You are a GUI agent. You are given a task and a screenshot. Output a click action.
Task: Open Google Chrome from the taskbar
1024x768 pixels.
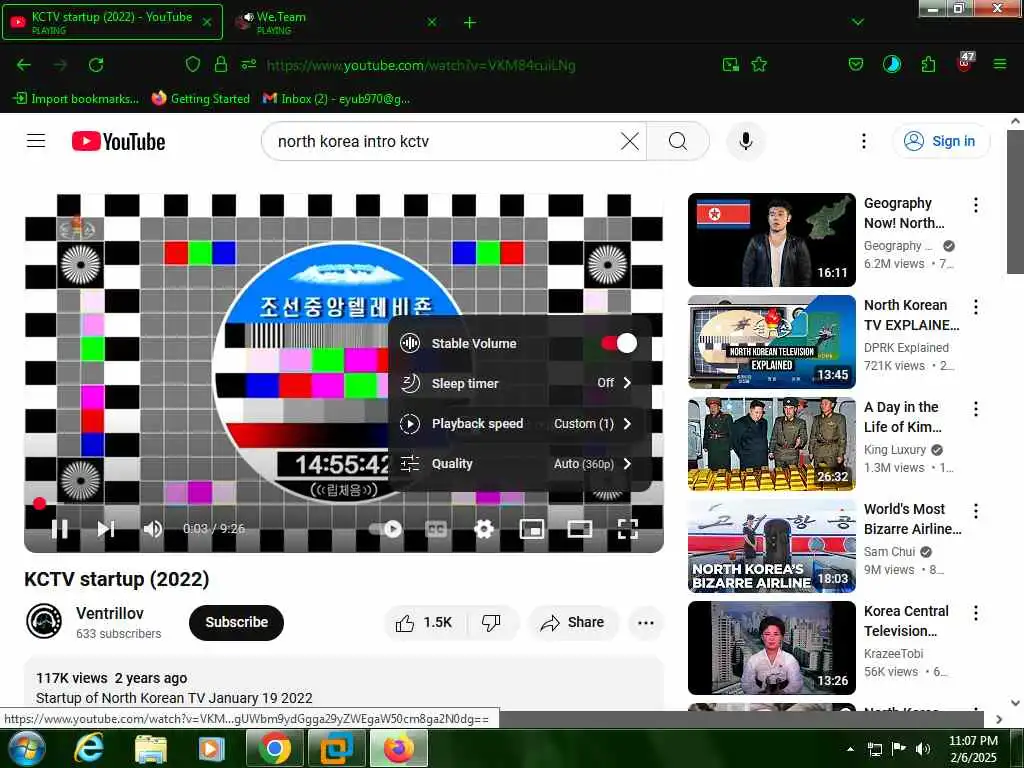point(274,748)
